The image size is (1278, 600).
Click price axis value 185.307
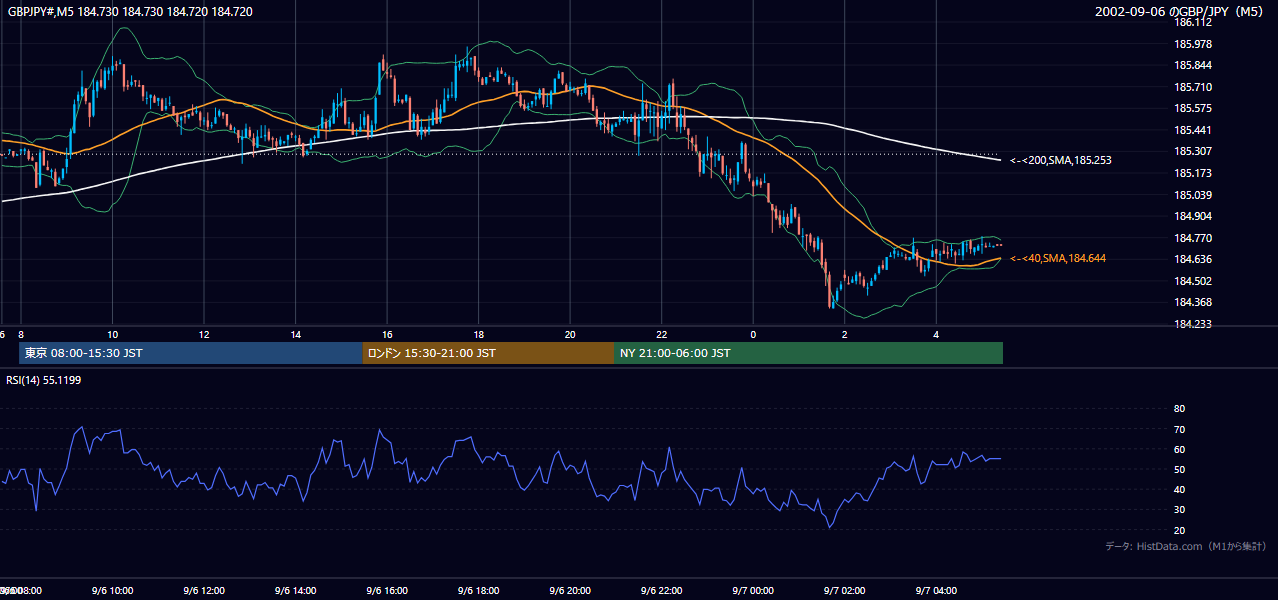[1193, 152]
